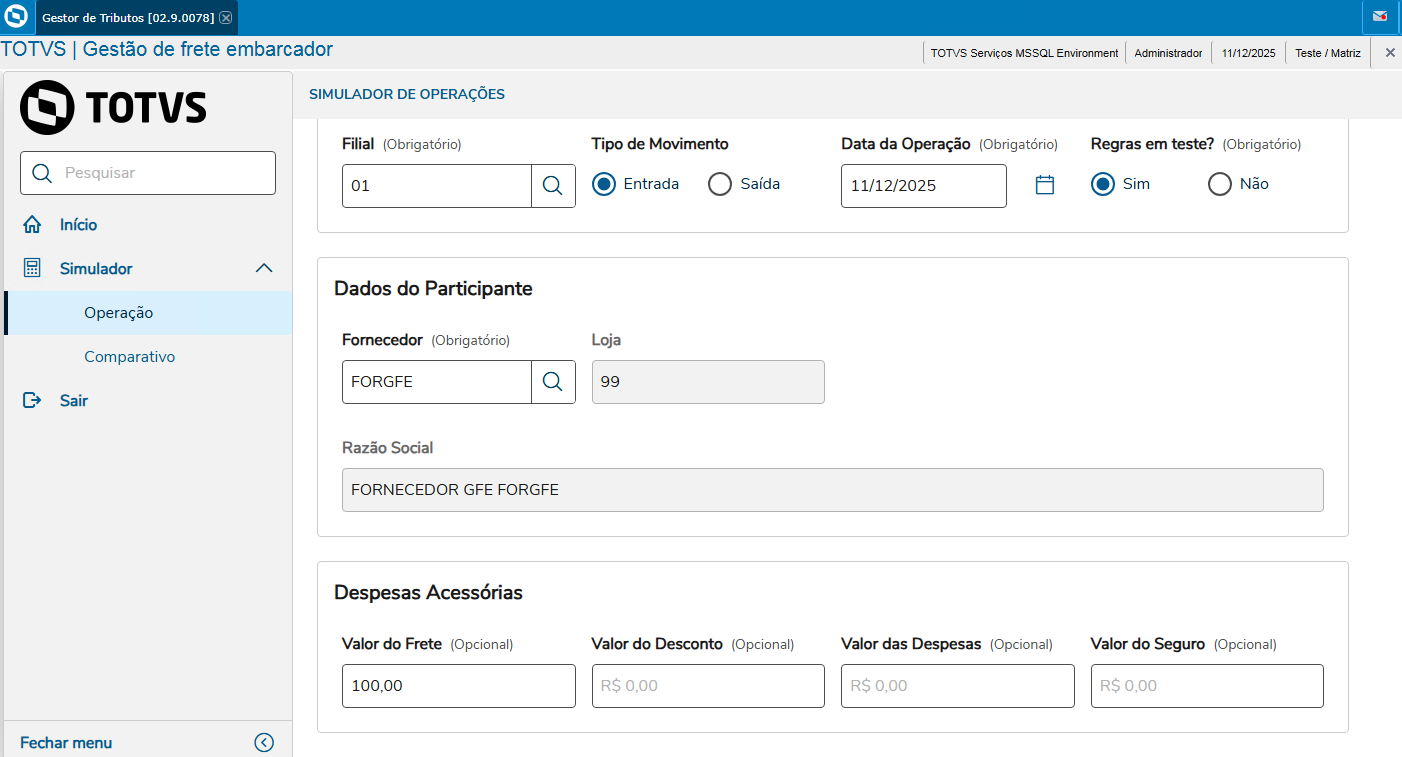The width and height of the screenshot is (1402, 757).
Task: Click the Tipo de Movimento label
Action: coord(660,144)
